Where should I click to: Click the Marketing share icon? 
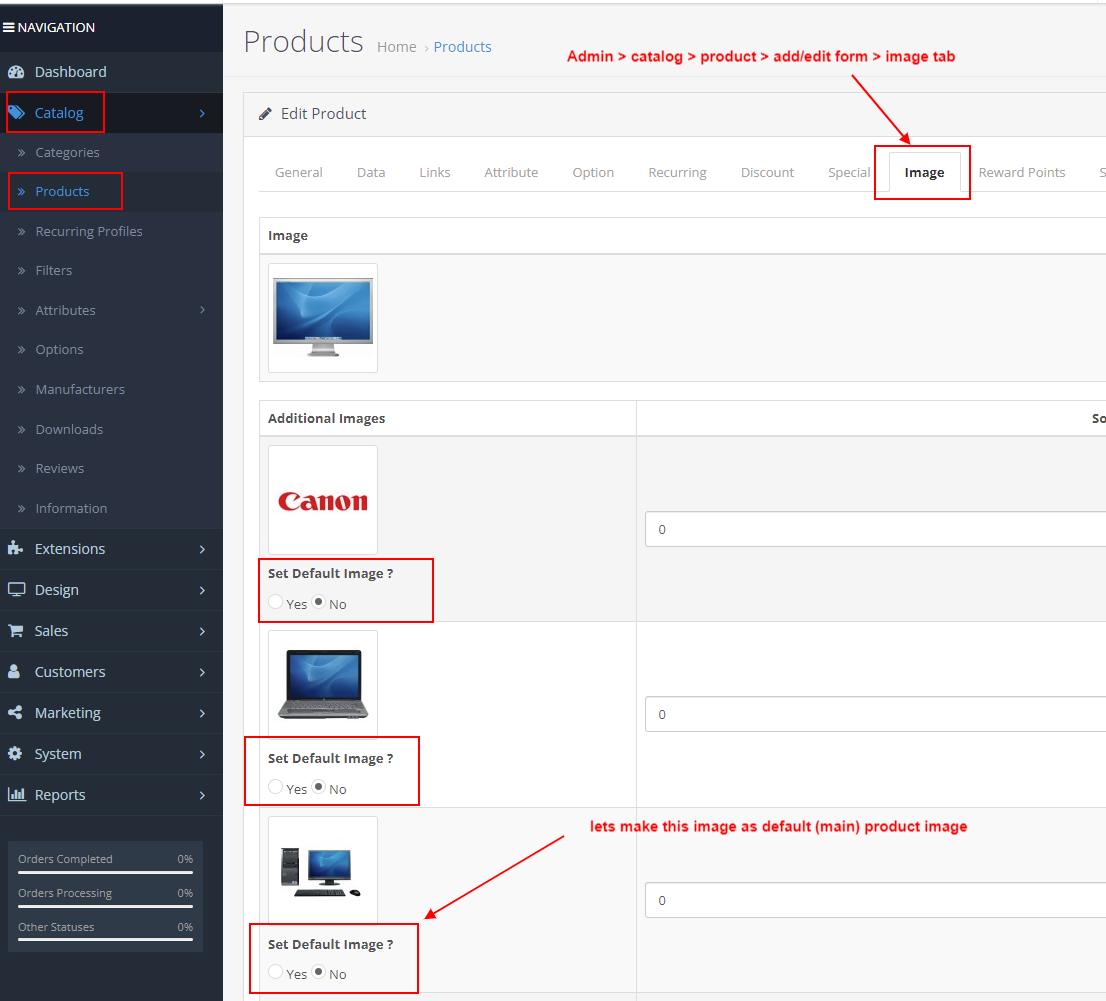15,713
